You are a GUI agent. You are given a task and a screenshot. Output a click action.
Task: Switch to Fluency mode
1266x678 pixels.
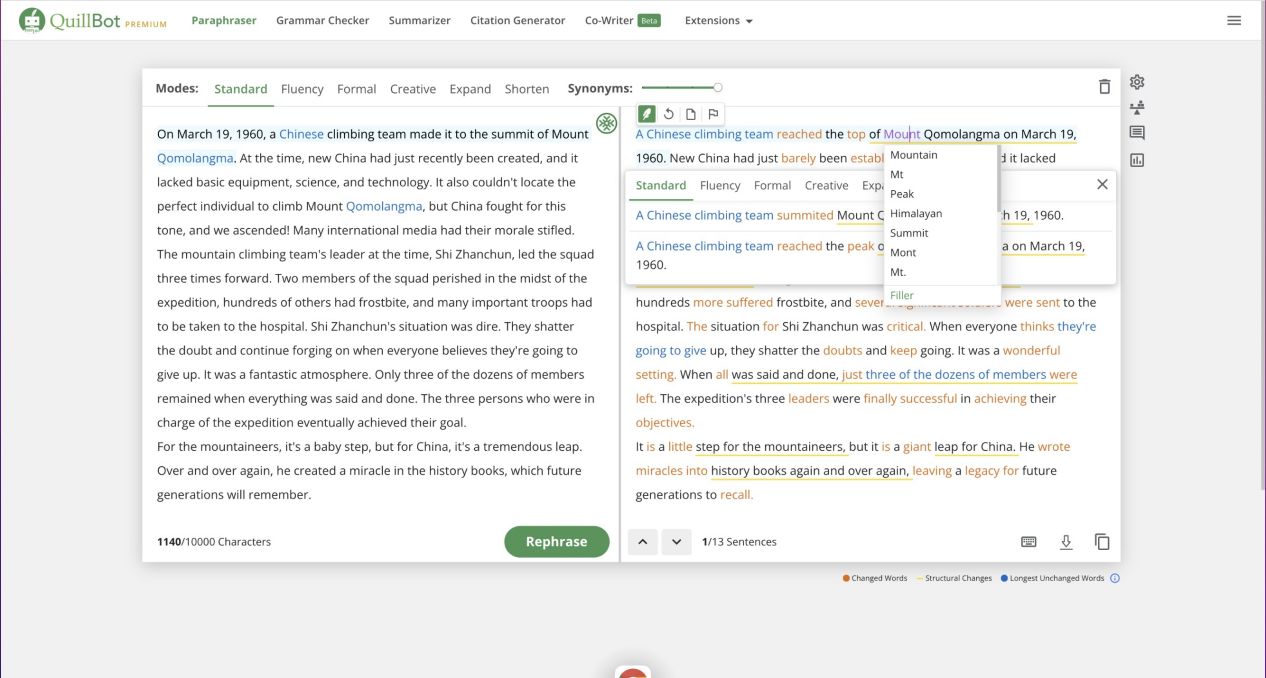click(x=302, y=89)
